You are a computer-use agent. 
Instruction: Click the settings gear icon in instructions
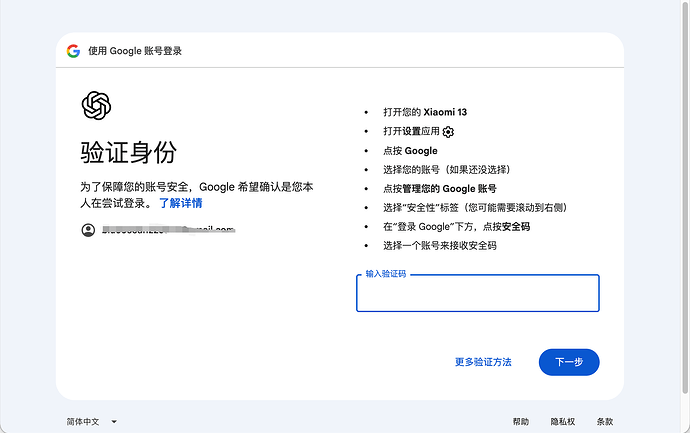(448, 132)
